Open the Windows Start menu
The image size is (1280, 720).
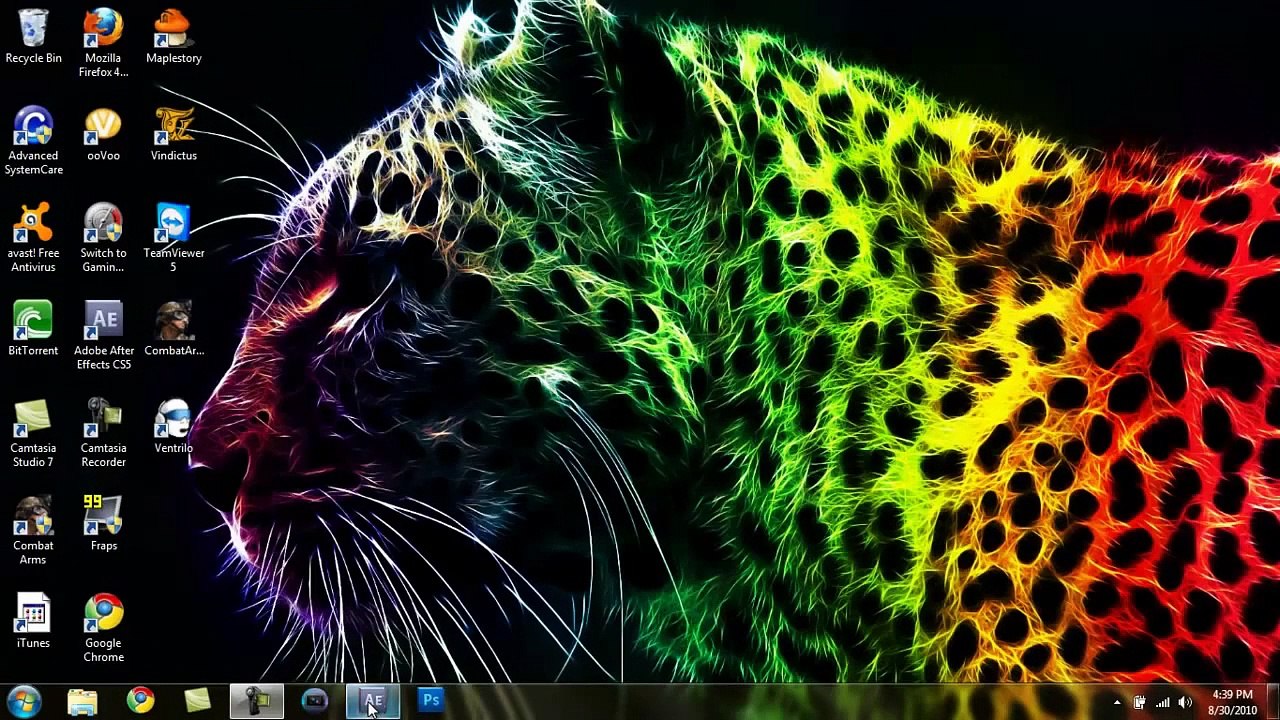(24, 701)
